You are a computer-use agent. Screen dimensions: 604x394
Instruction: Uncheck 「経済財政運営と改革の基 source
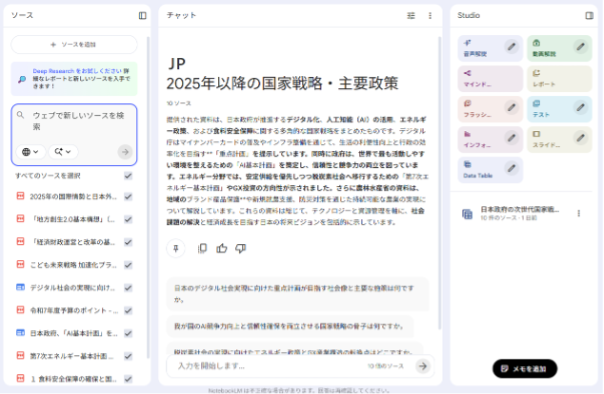(128, 242)
